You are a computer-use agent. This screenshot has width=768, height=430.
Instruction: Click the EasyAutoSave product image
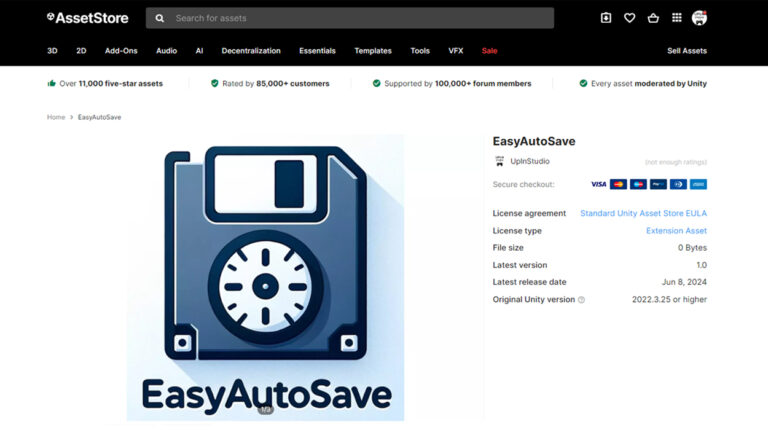[265, 278]
